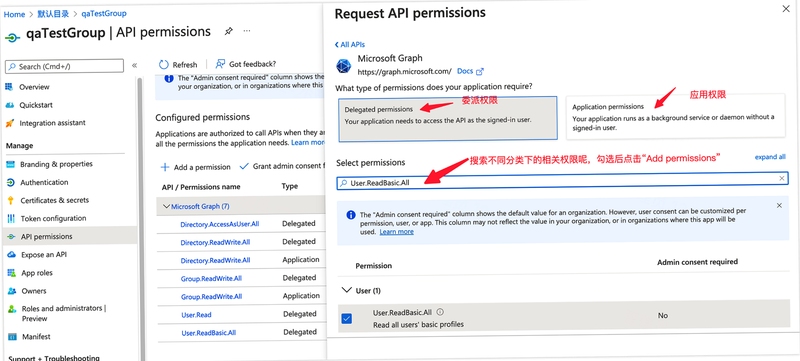The image size is (800, 361).
Task: Click the plus icon for Add a permission
Action: coord(165,167)
